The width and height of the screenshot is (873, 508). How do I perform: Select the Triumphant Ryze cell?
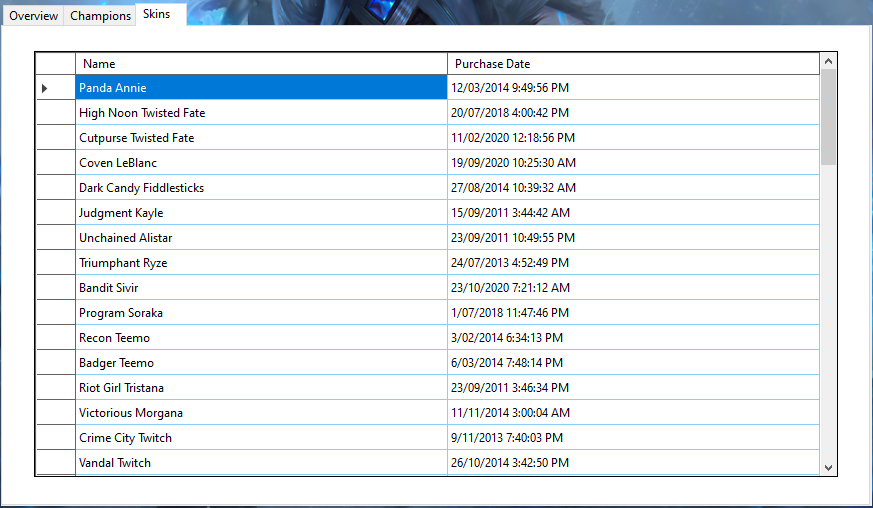[x=261, y=263]
